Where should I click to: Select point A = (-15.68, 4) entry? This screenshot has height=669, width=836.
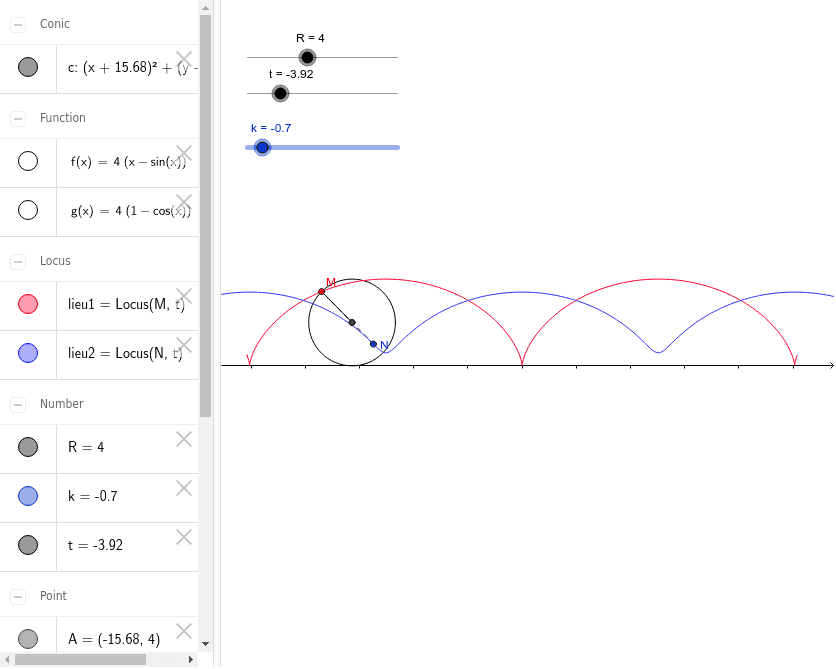click(x=114, y=639)
